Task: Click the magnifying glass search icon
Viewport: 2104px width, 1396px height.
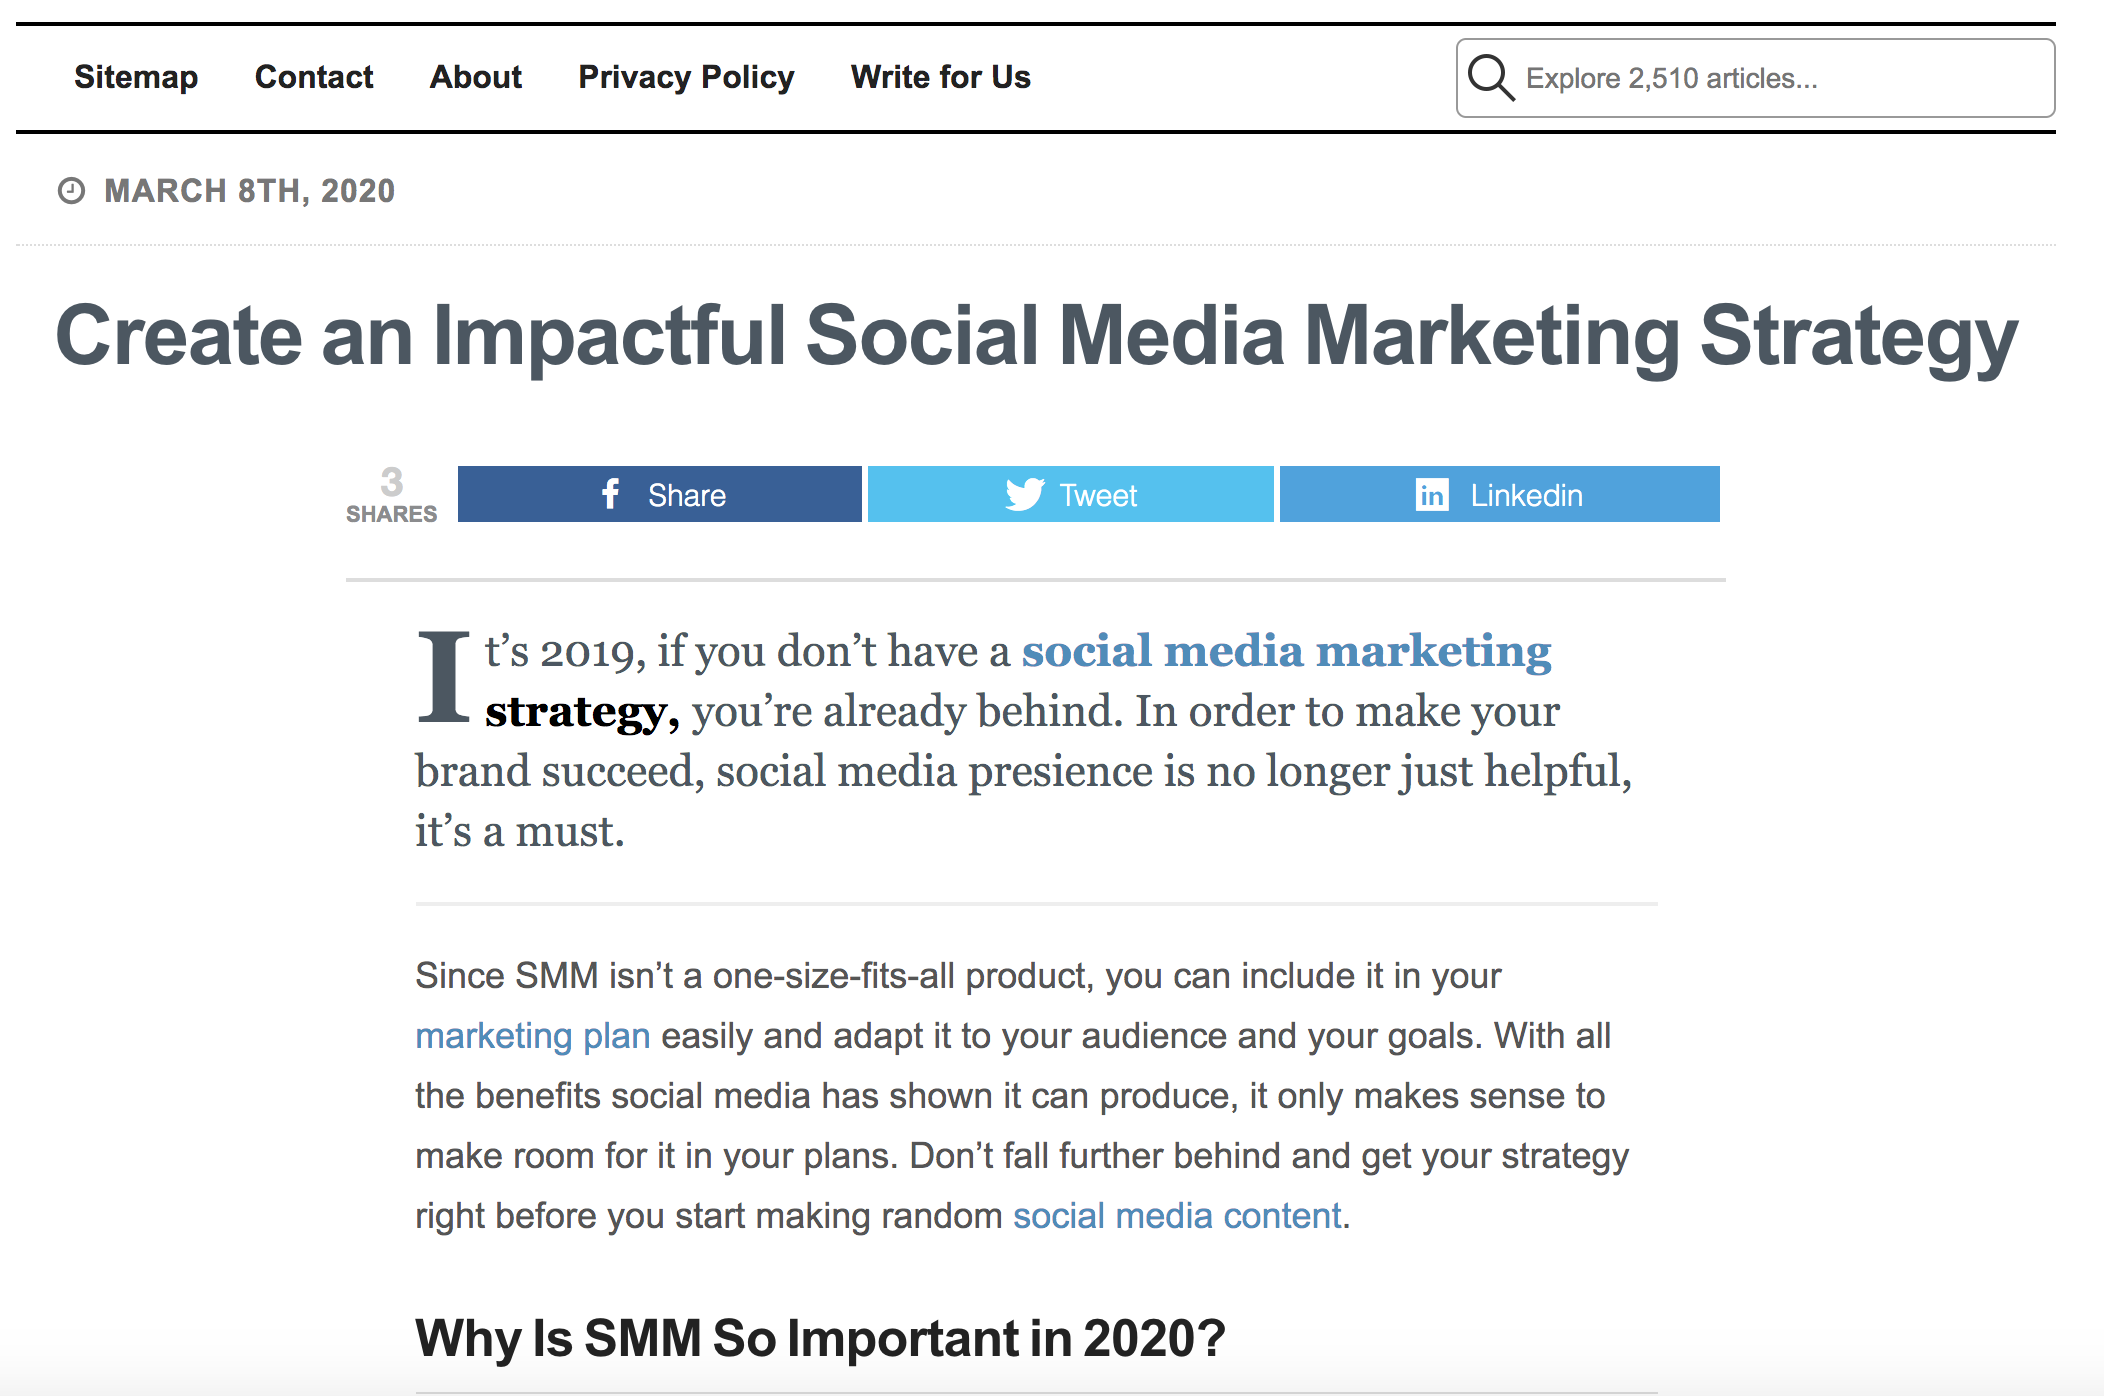Action: point(1491,78)
